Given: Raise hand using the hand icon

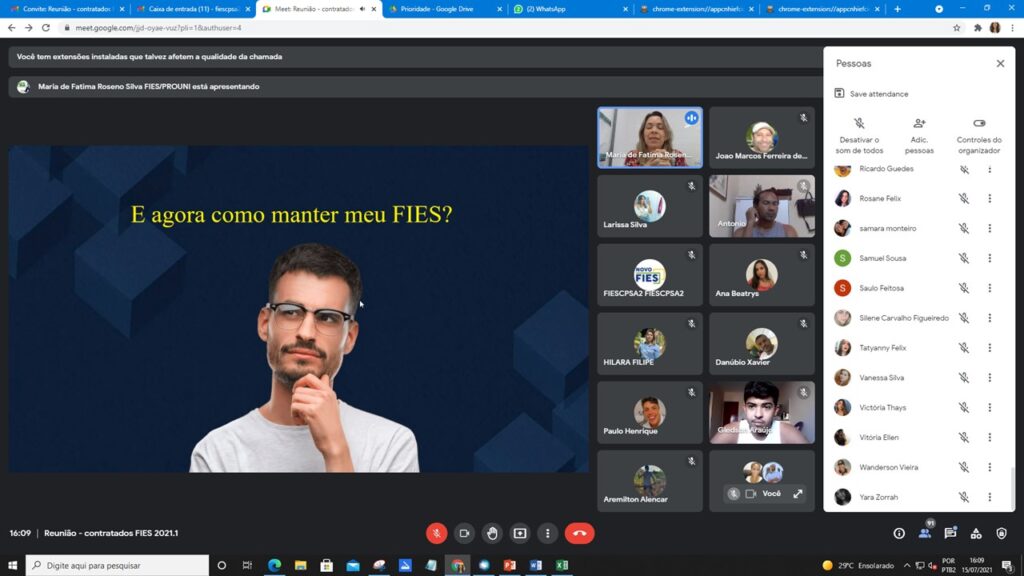Looking at the screenshot, I should tap(492, 534).
